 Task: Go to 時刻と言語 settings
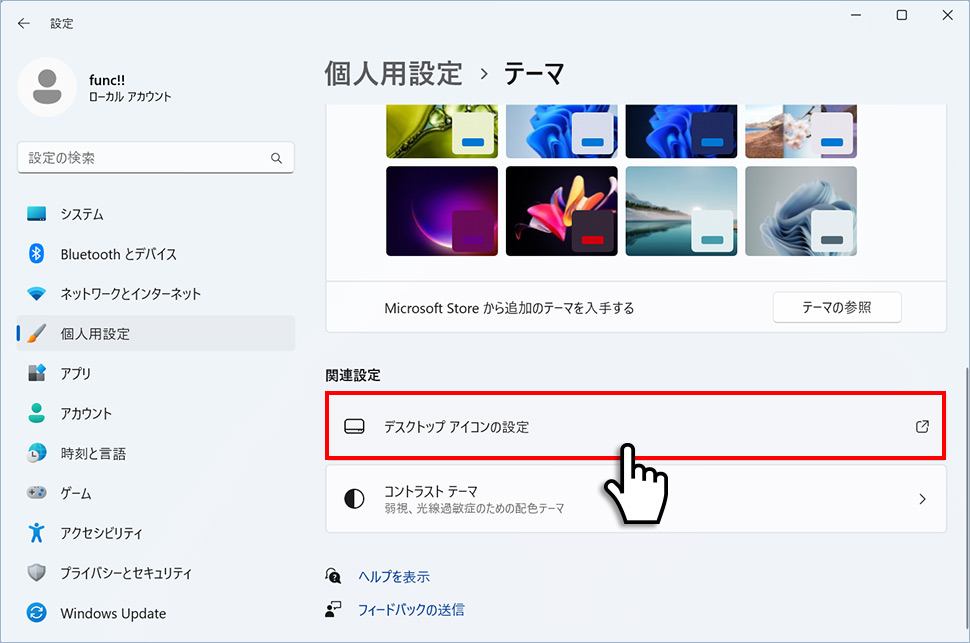156,453
